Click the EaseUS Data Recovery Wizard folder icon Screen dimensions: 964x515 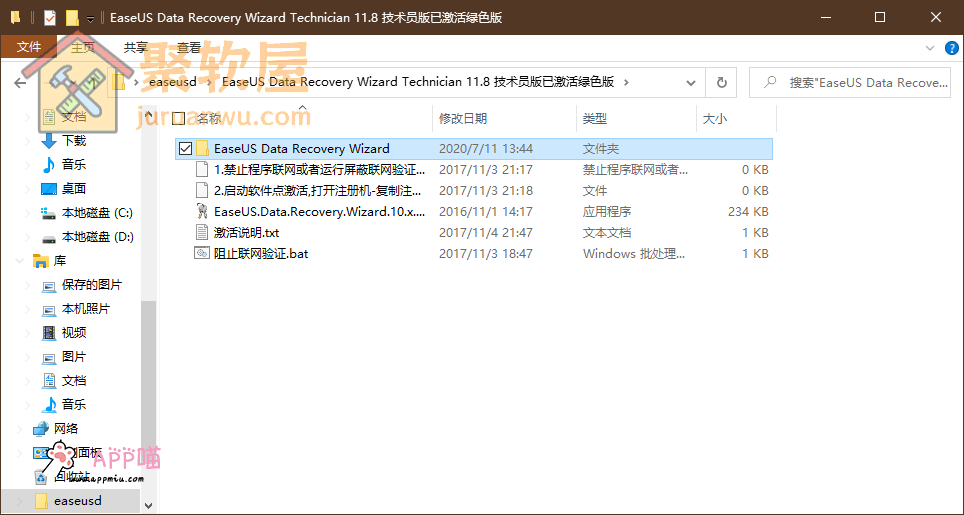202,149
